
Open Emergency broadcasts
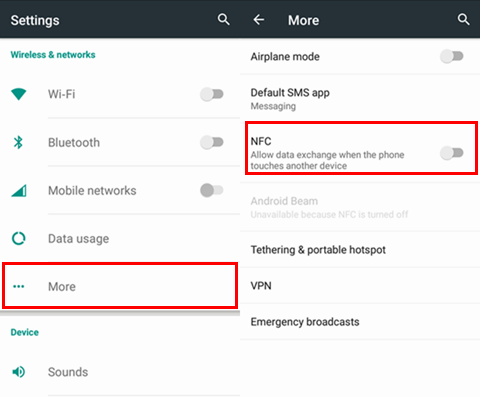pyautogui.click(x=360, y=322)
